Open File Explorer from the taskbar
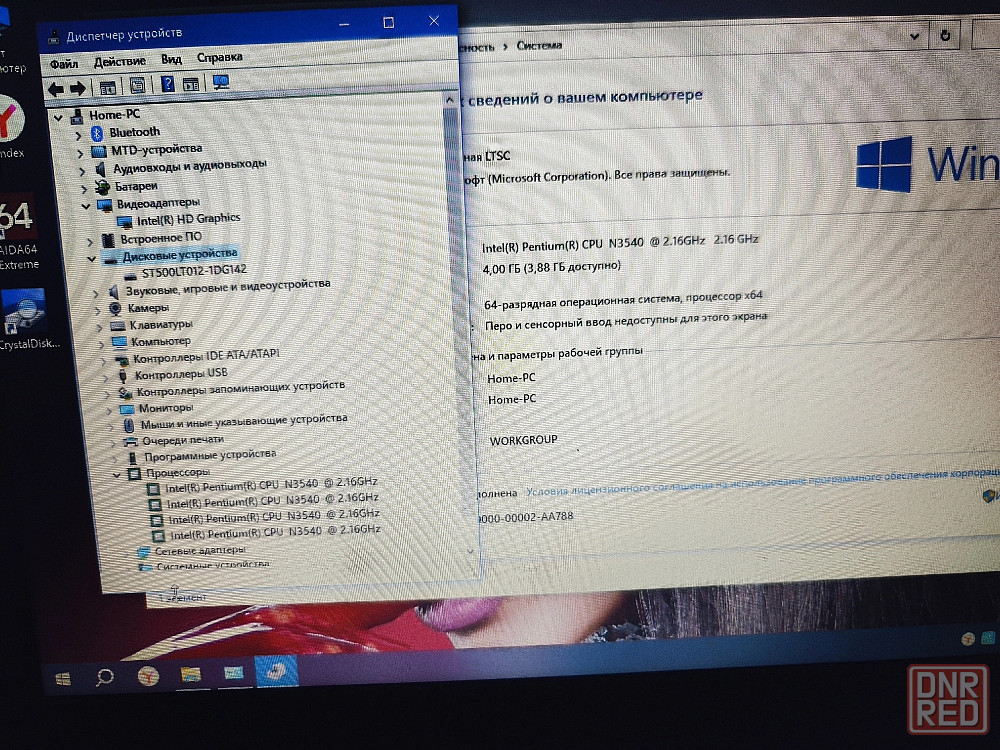The image size is (1000, 750). [191, 675]
